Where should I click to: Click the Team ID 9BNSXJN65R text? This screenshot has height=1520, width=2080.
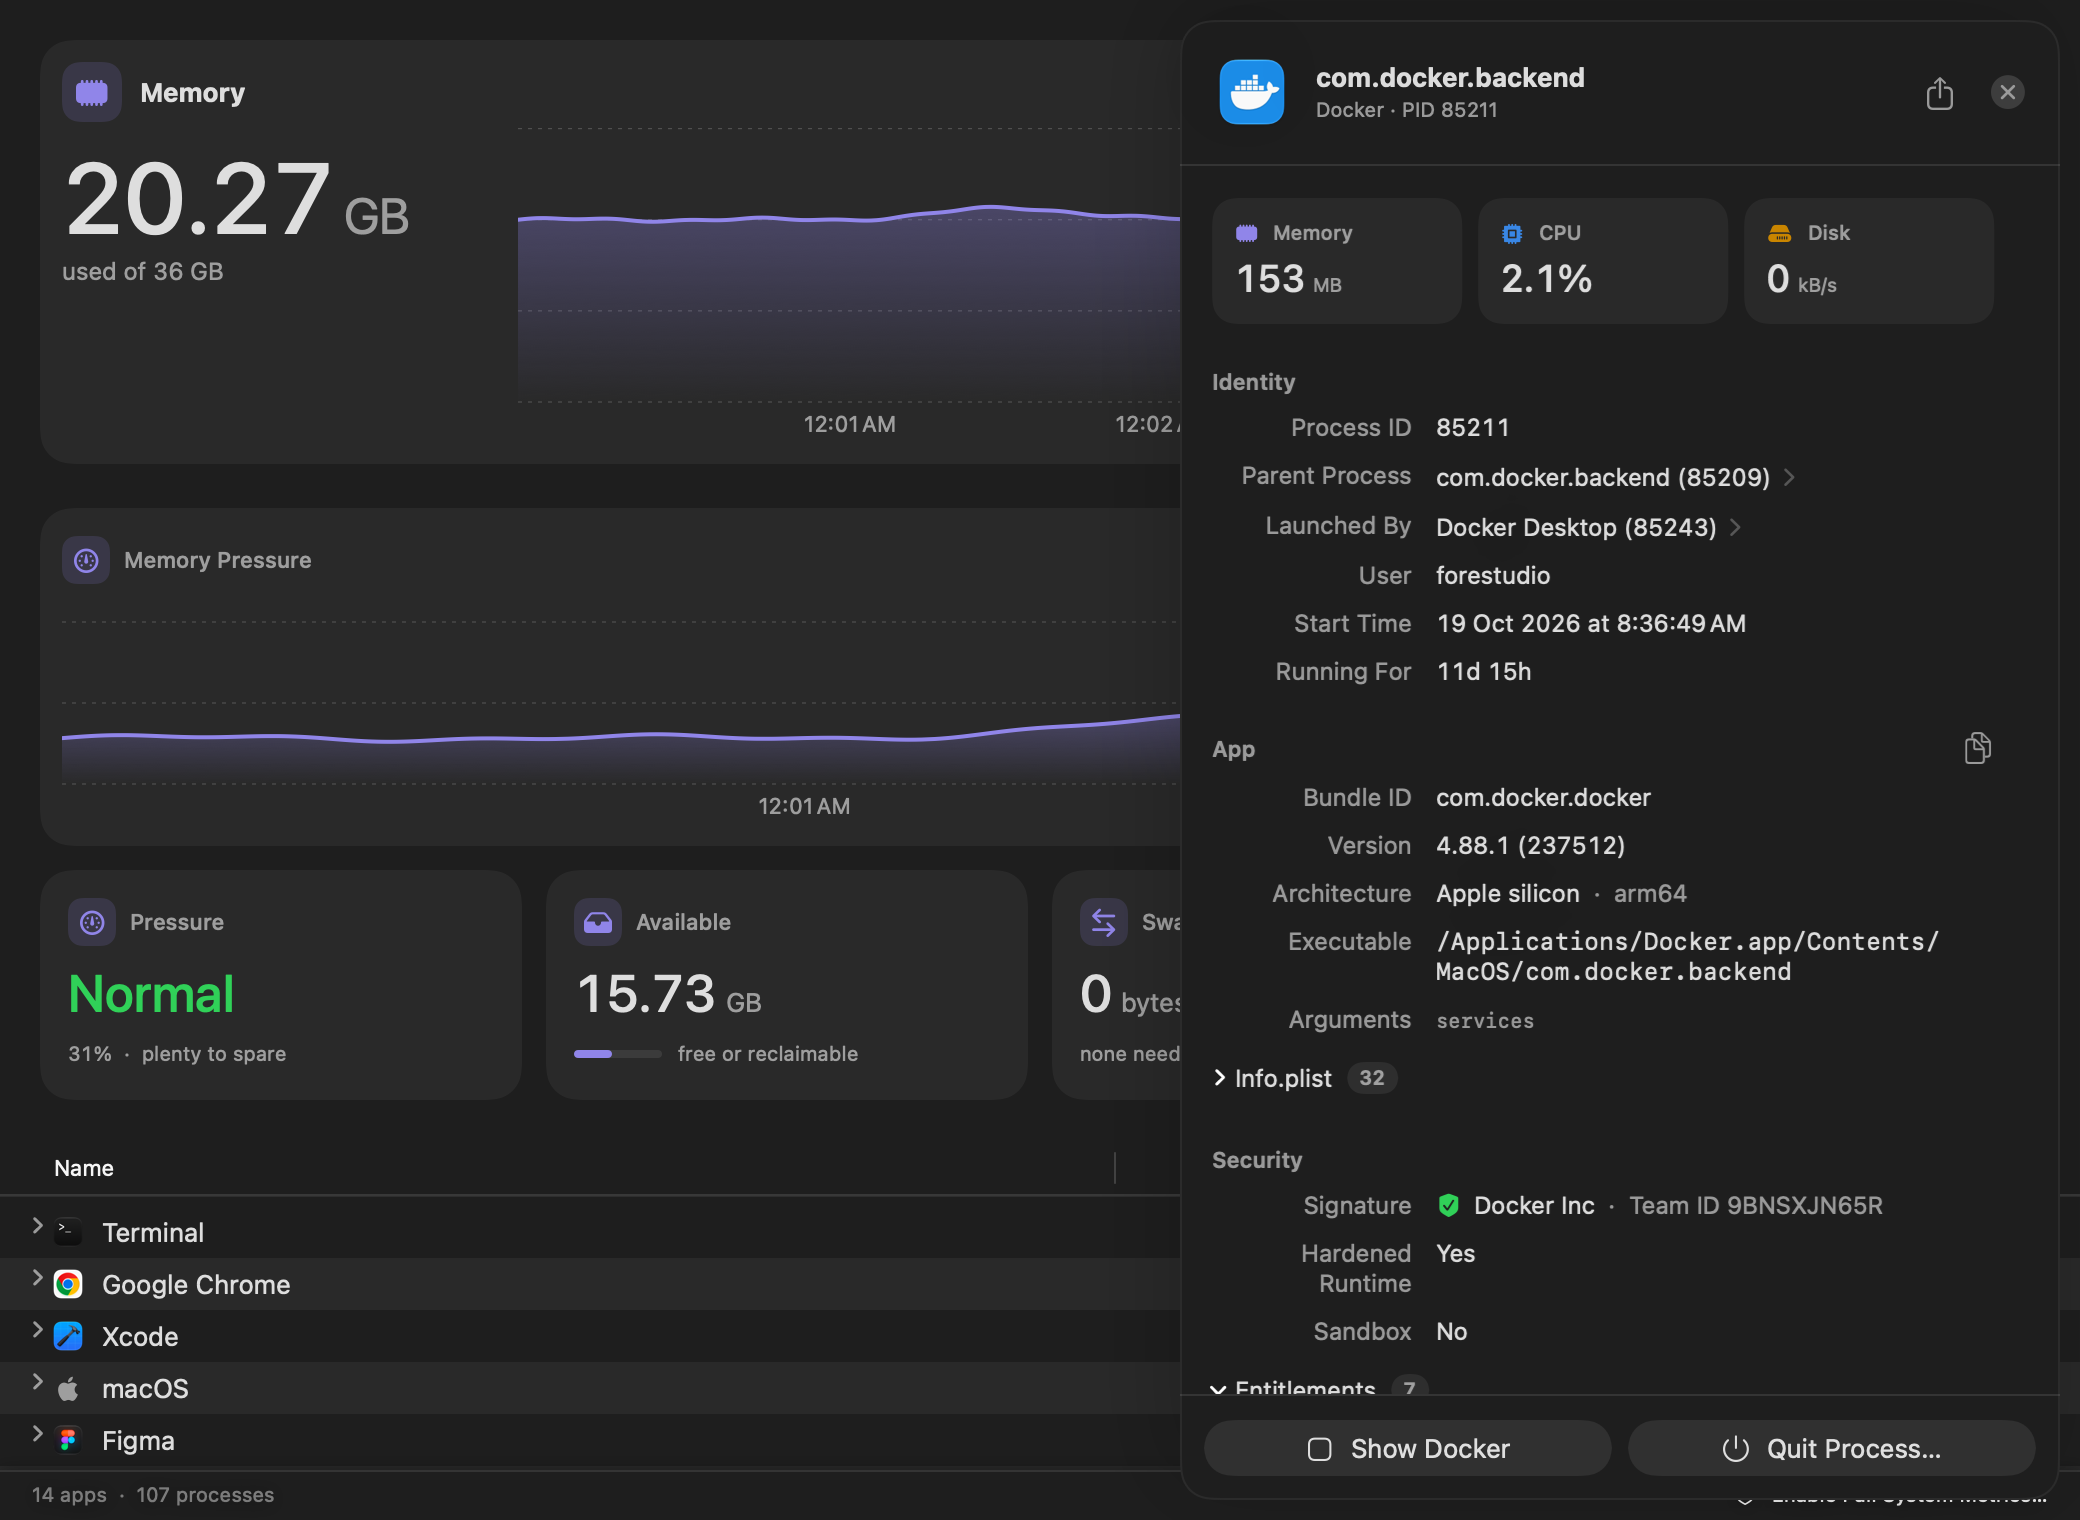[x=1756, y=1205]
